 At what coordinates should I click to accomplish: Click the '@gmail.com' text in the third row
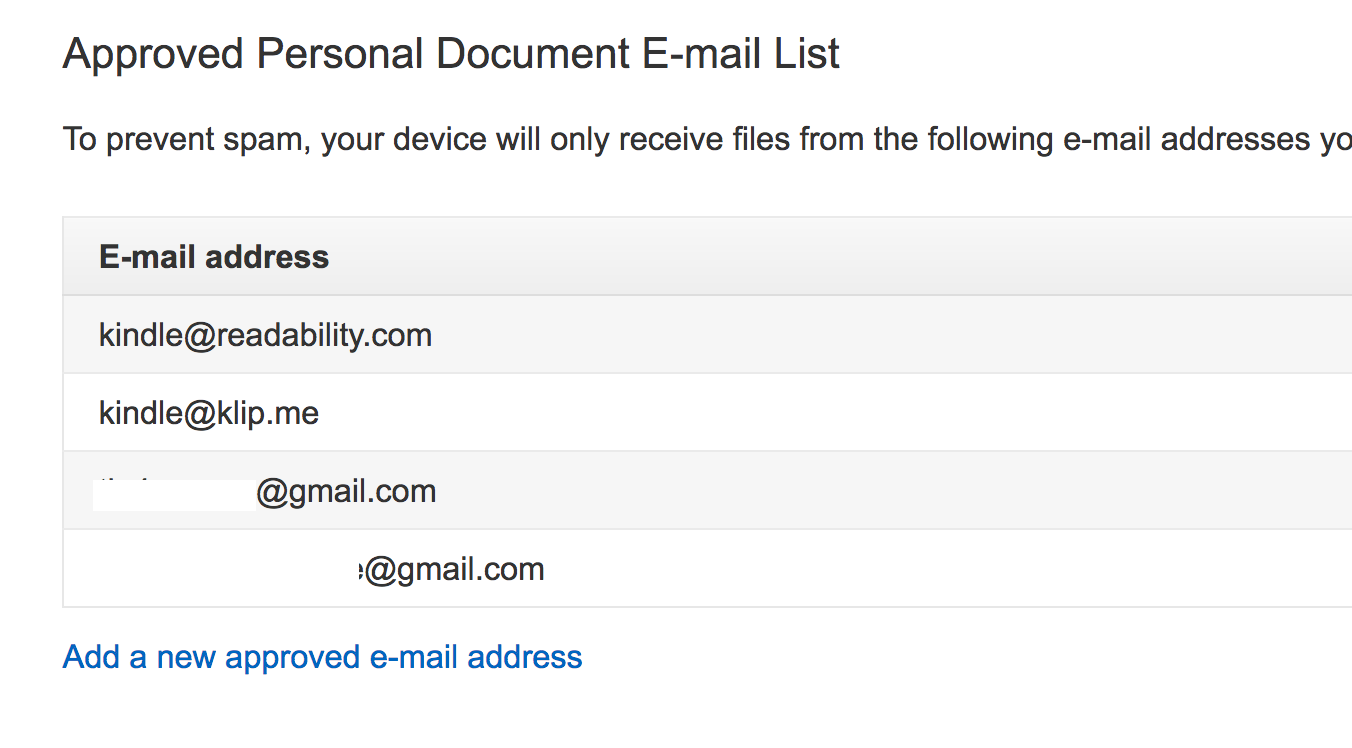point(346,491)
